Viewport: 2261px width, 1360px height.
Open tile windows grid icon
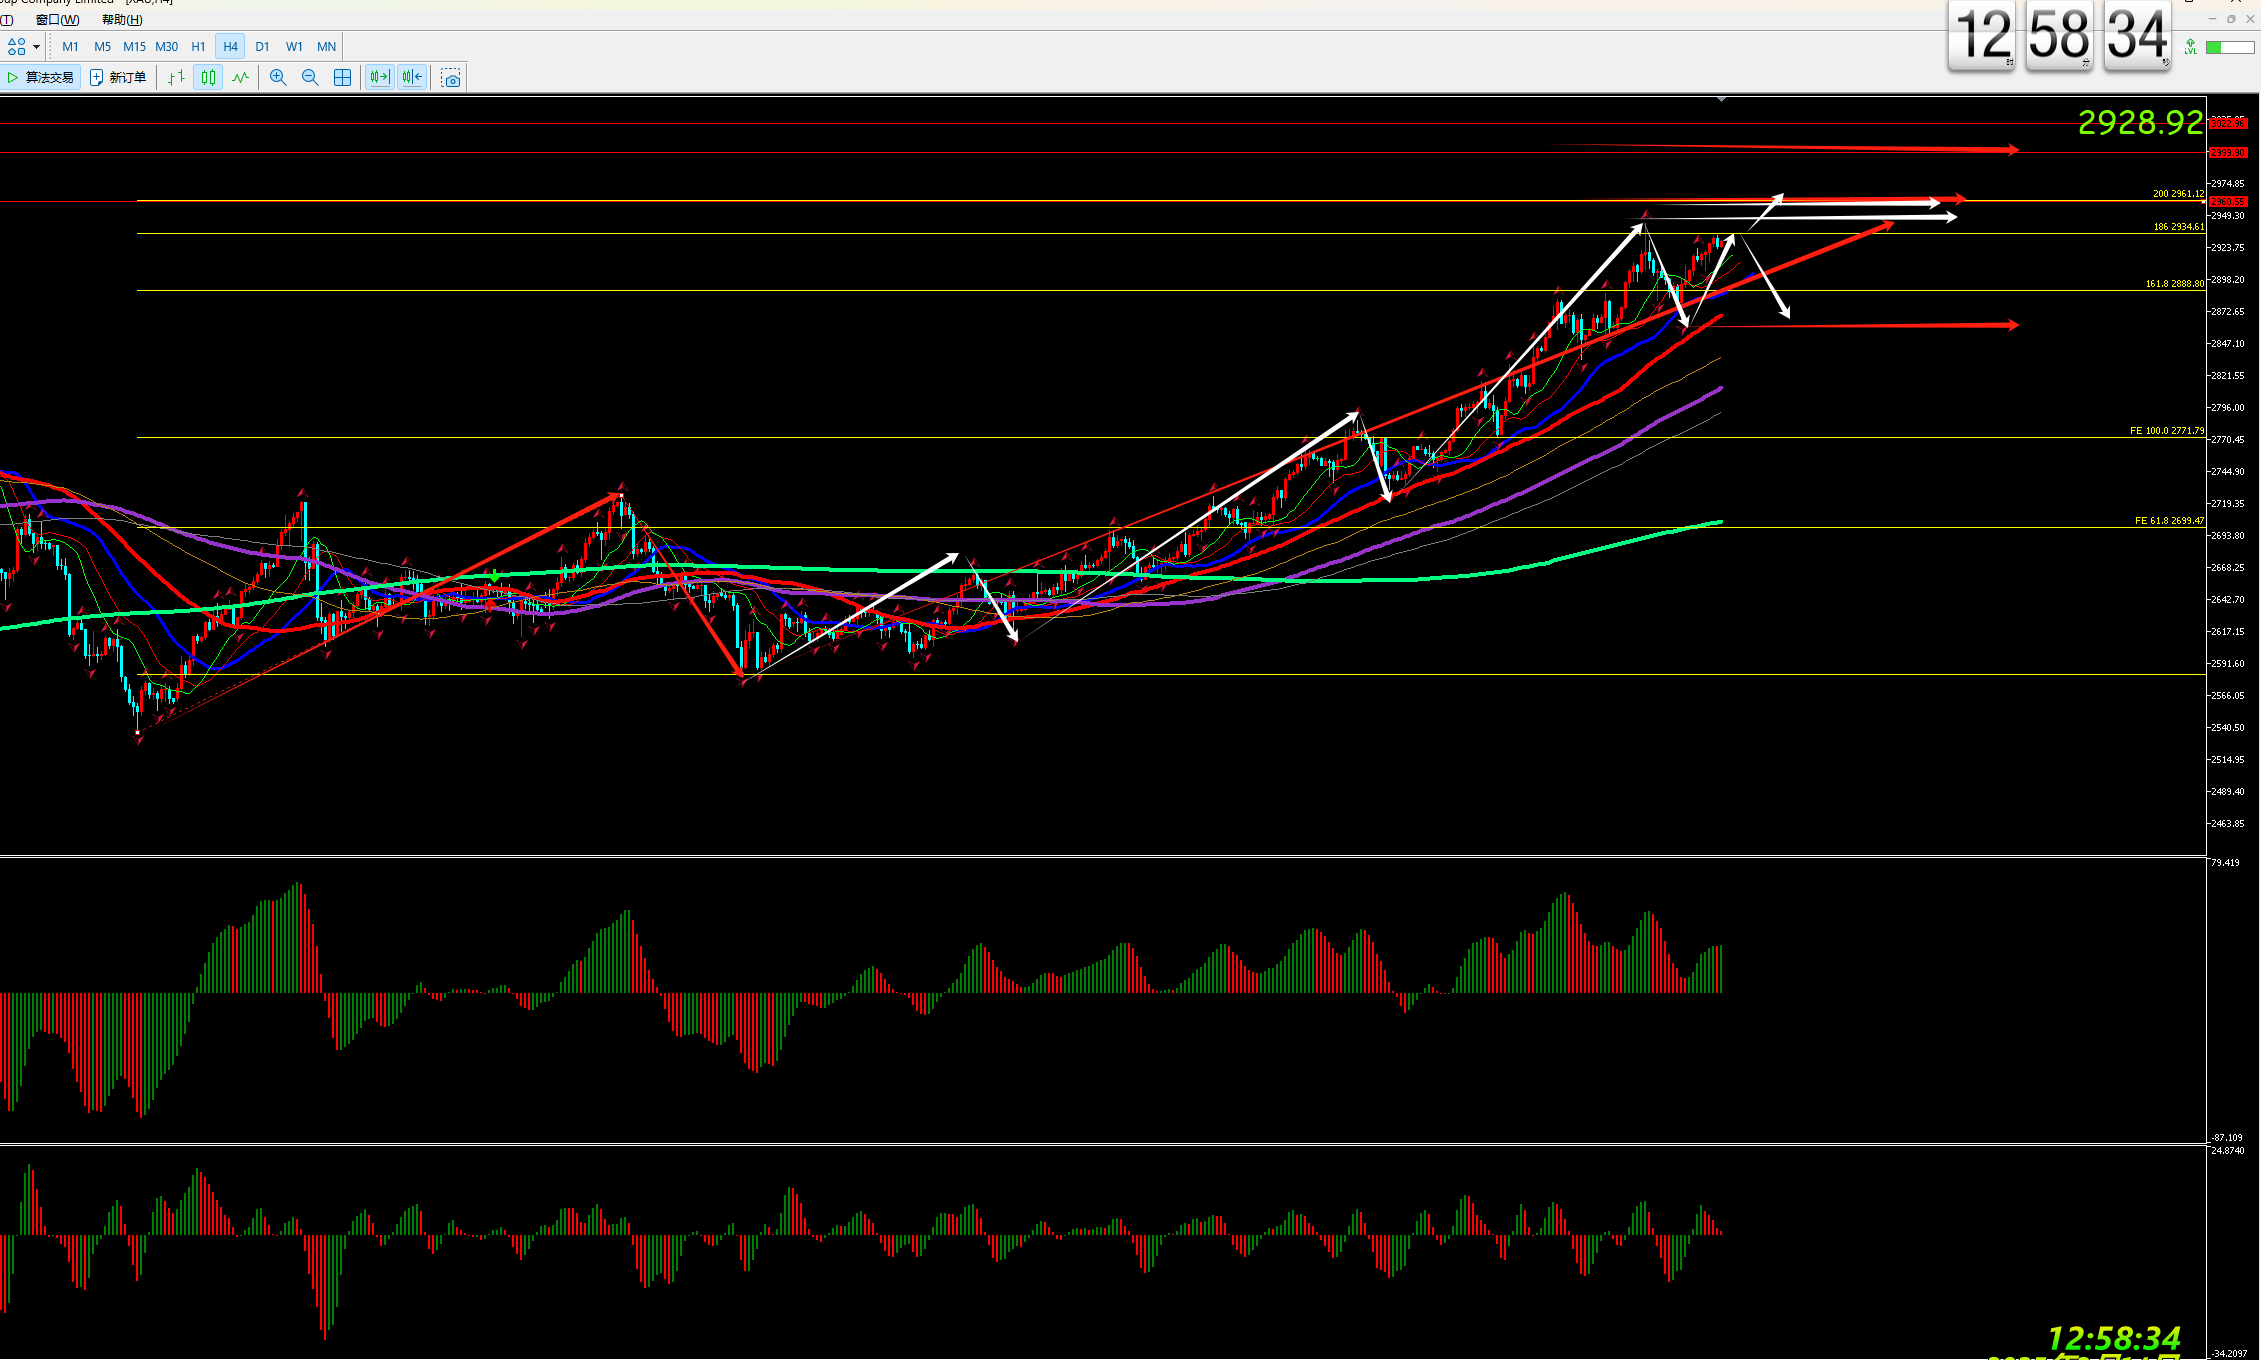pyautogui.click(x=342, y=78)
